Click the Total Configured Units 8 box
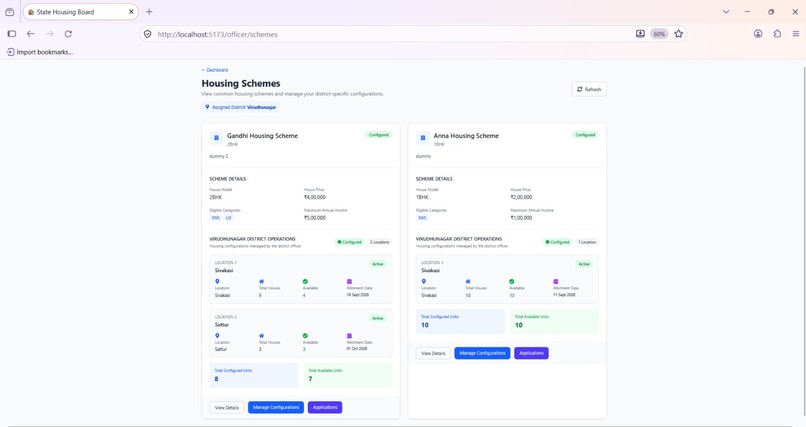Viewport: 806px width, 427px height. [254, 376]
